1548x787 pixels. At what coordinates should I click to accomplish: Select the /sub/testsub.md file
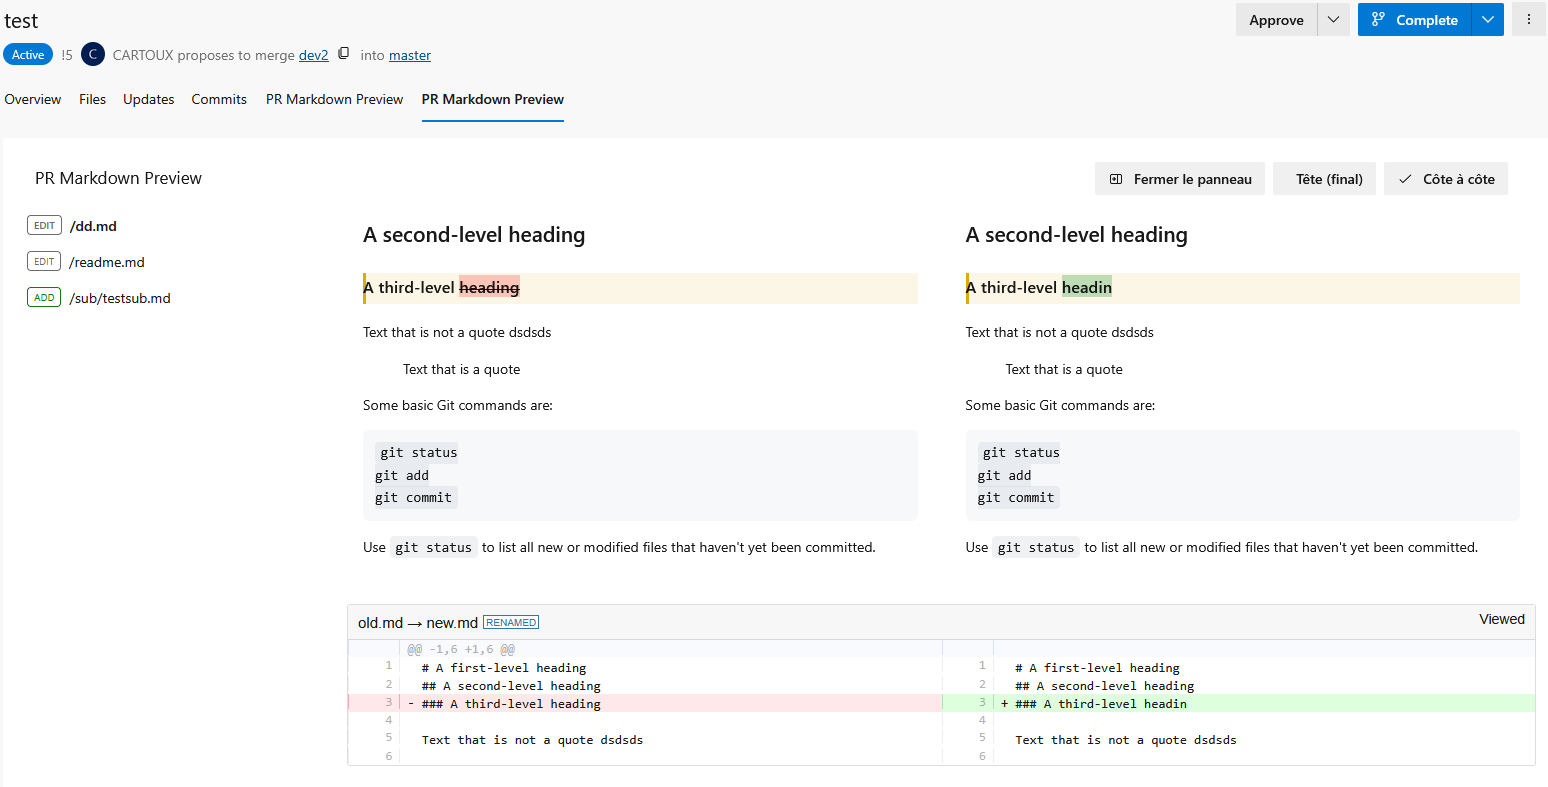point(120,298)
